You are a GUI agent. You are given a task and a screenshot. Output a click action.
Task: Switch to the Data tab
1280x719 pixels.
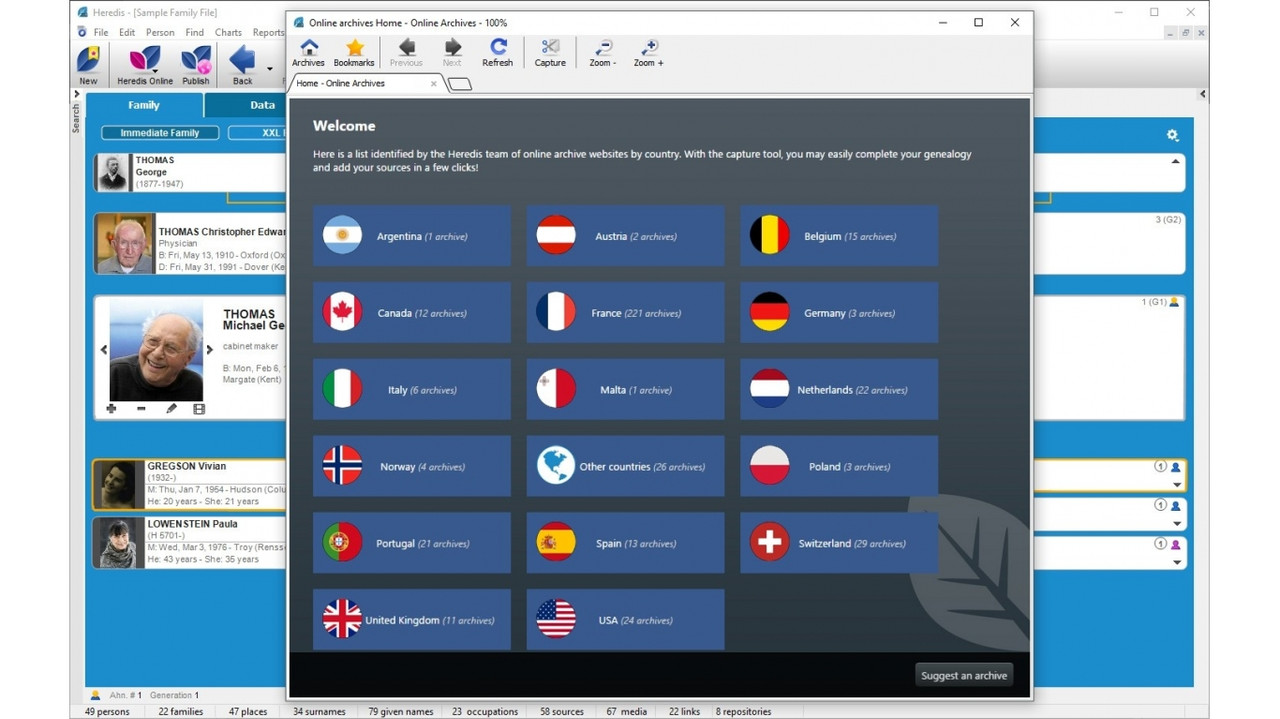click(x=262, y=105)
